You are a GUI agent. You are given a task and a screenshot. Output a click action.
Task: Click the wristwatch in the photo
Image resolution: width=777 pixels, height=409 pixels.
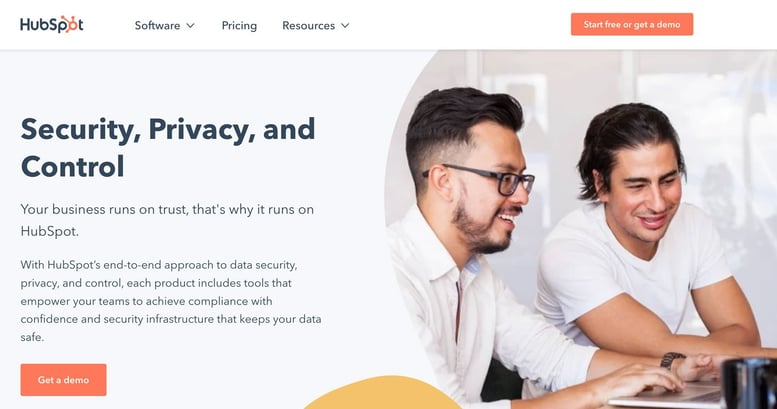coord(672,360)
